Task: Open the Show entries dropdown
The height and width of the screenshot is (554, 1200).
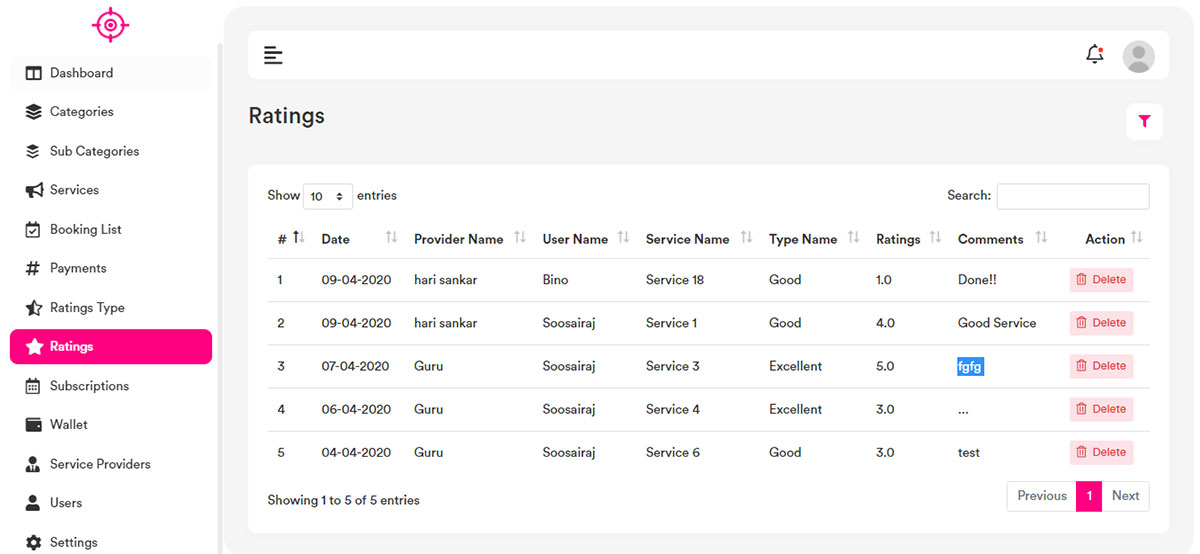Action: coord(327,196)
